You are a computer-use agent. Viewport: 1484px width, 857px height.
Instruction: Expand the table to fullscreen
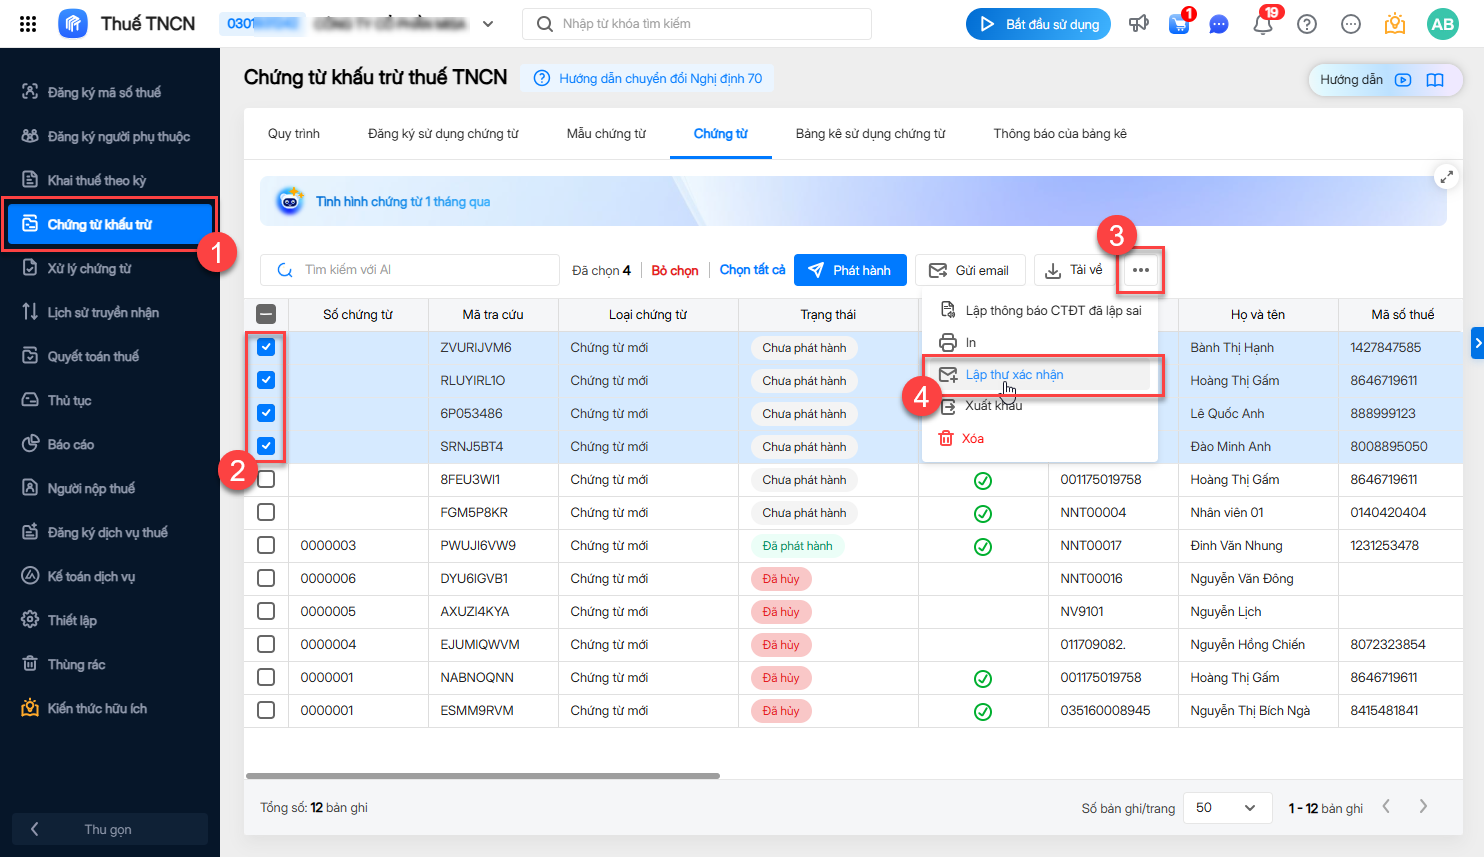pyautogui.click(x=1446, y=177)
